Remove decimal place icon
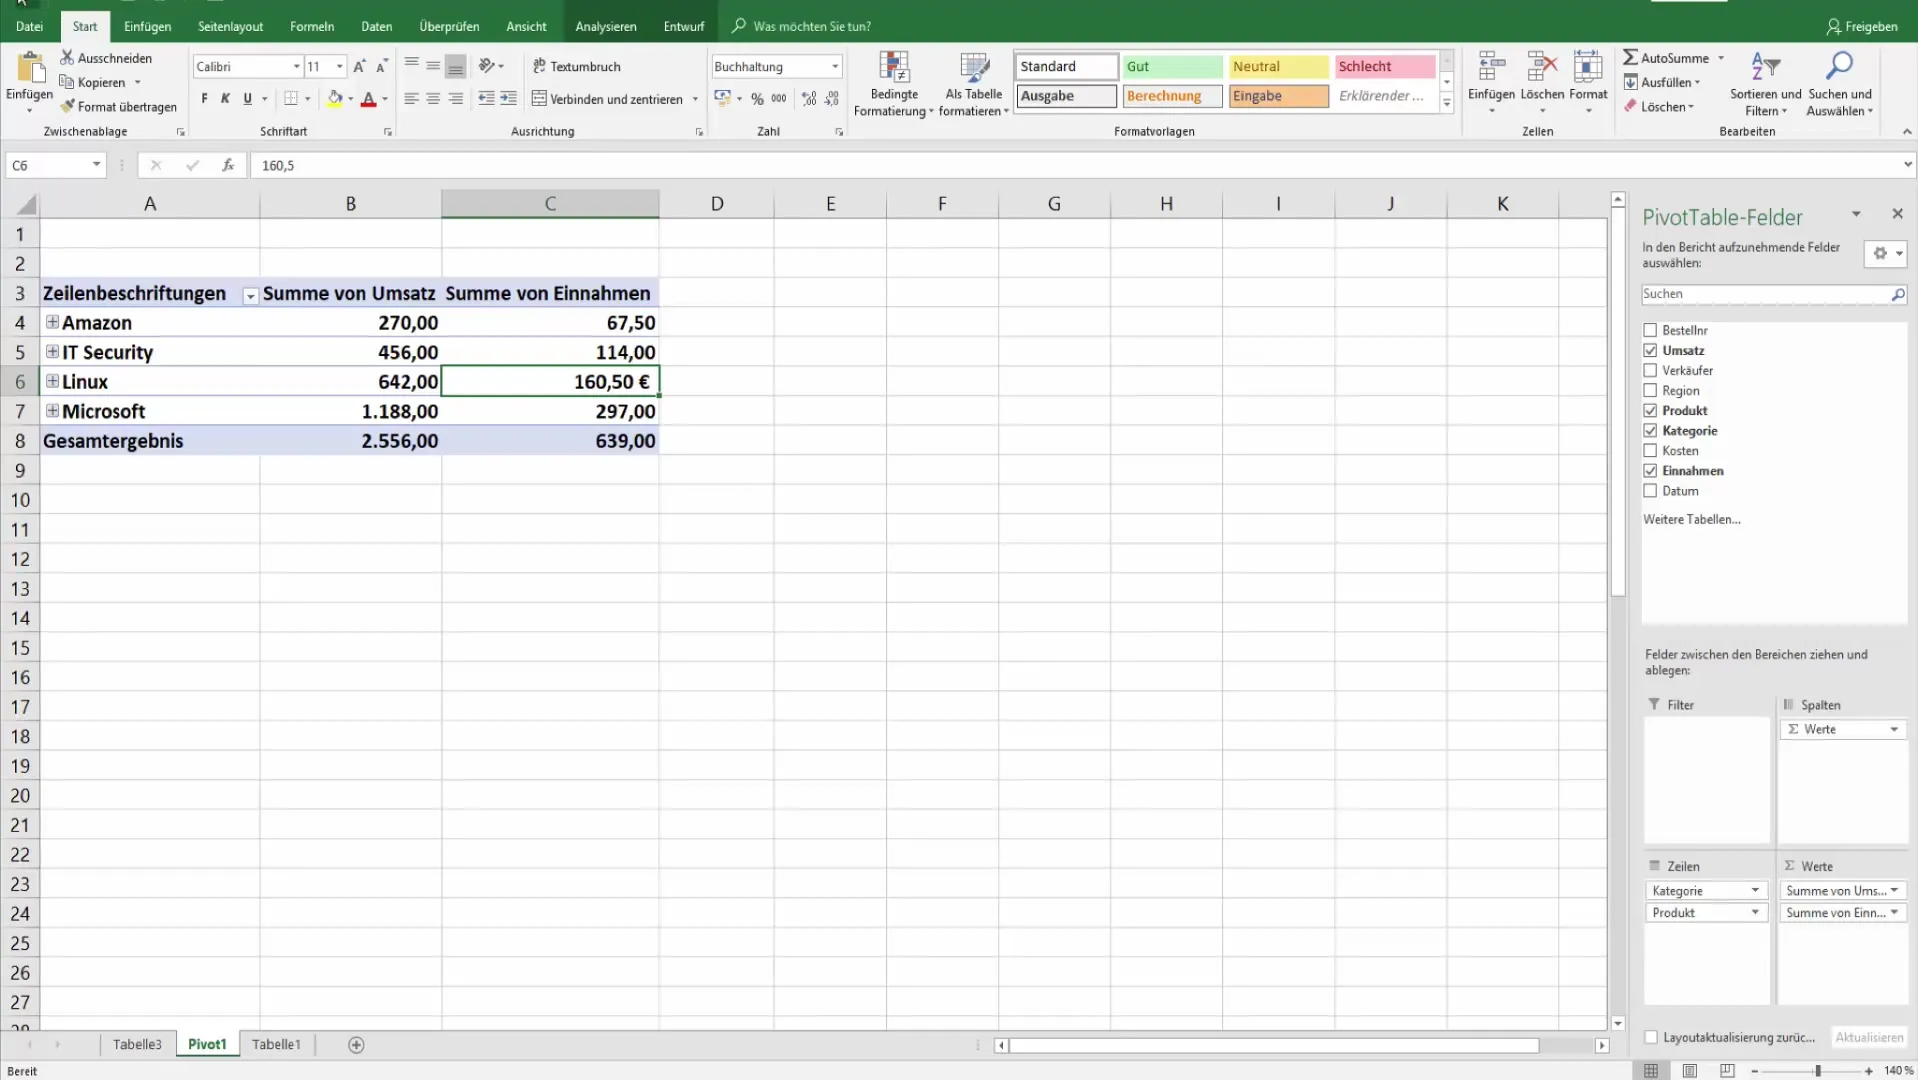This screenshot has height=1080, width=1918. [832, 98]
